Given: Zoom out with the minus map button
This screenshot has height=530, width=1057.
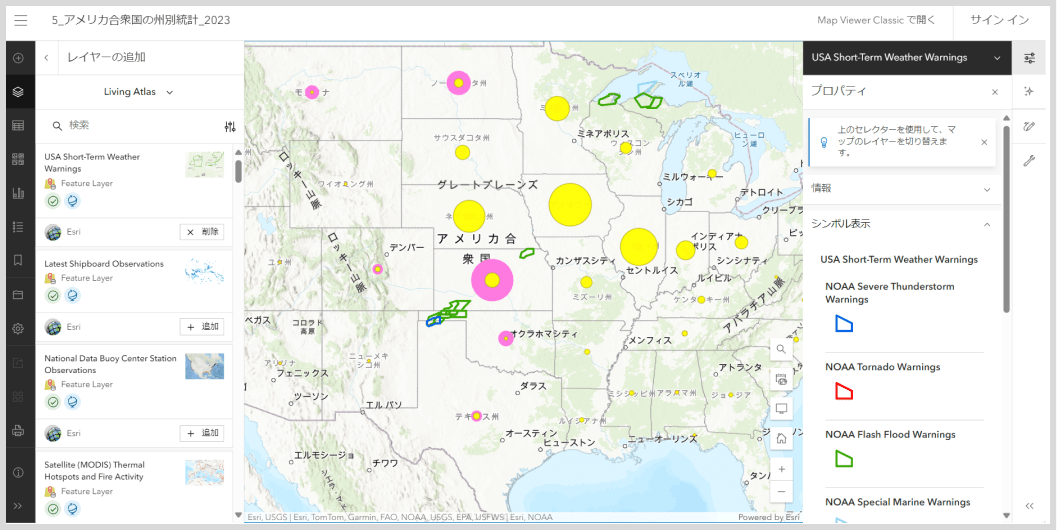Looking at the screenshot, I should coord(781,492).
